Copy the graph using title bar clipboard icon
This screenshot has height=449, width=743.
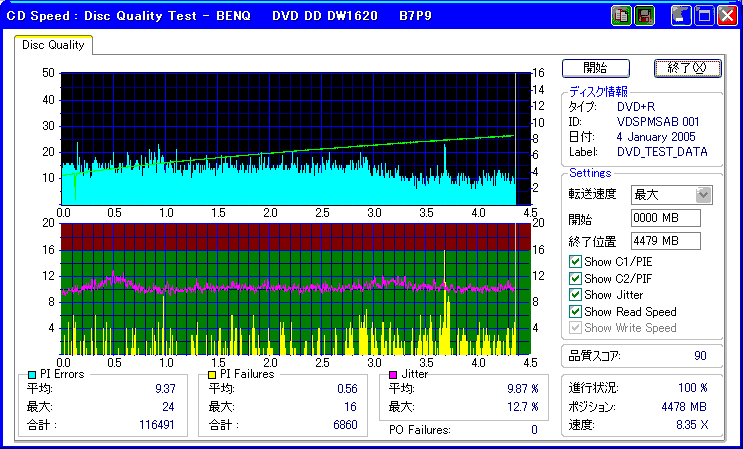point(621,16)
